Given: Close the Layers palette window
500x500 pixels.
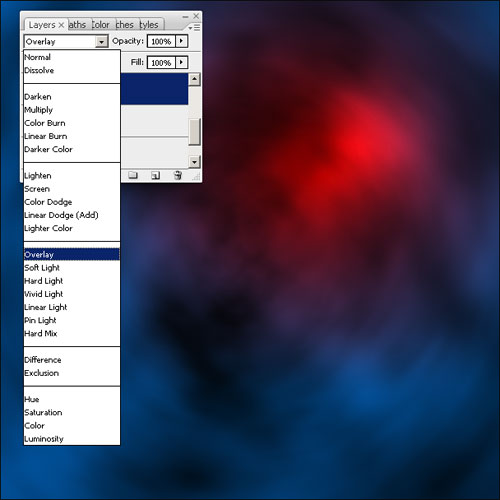Looking at the screenshot, I should (x=196, y=16).
